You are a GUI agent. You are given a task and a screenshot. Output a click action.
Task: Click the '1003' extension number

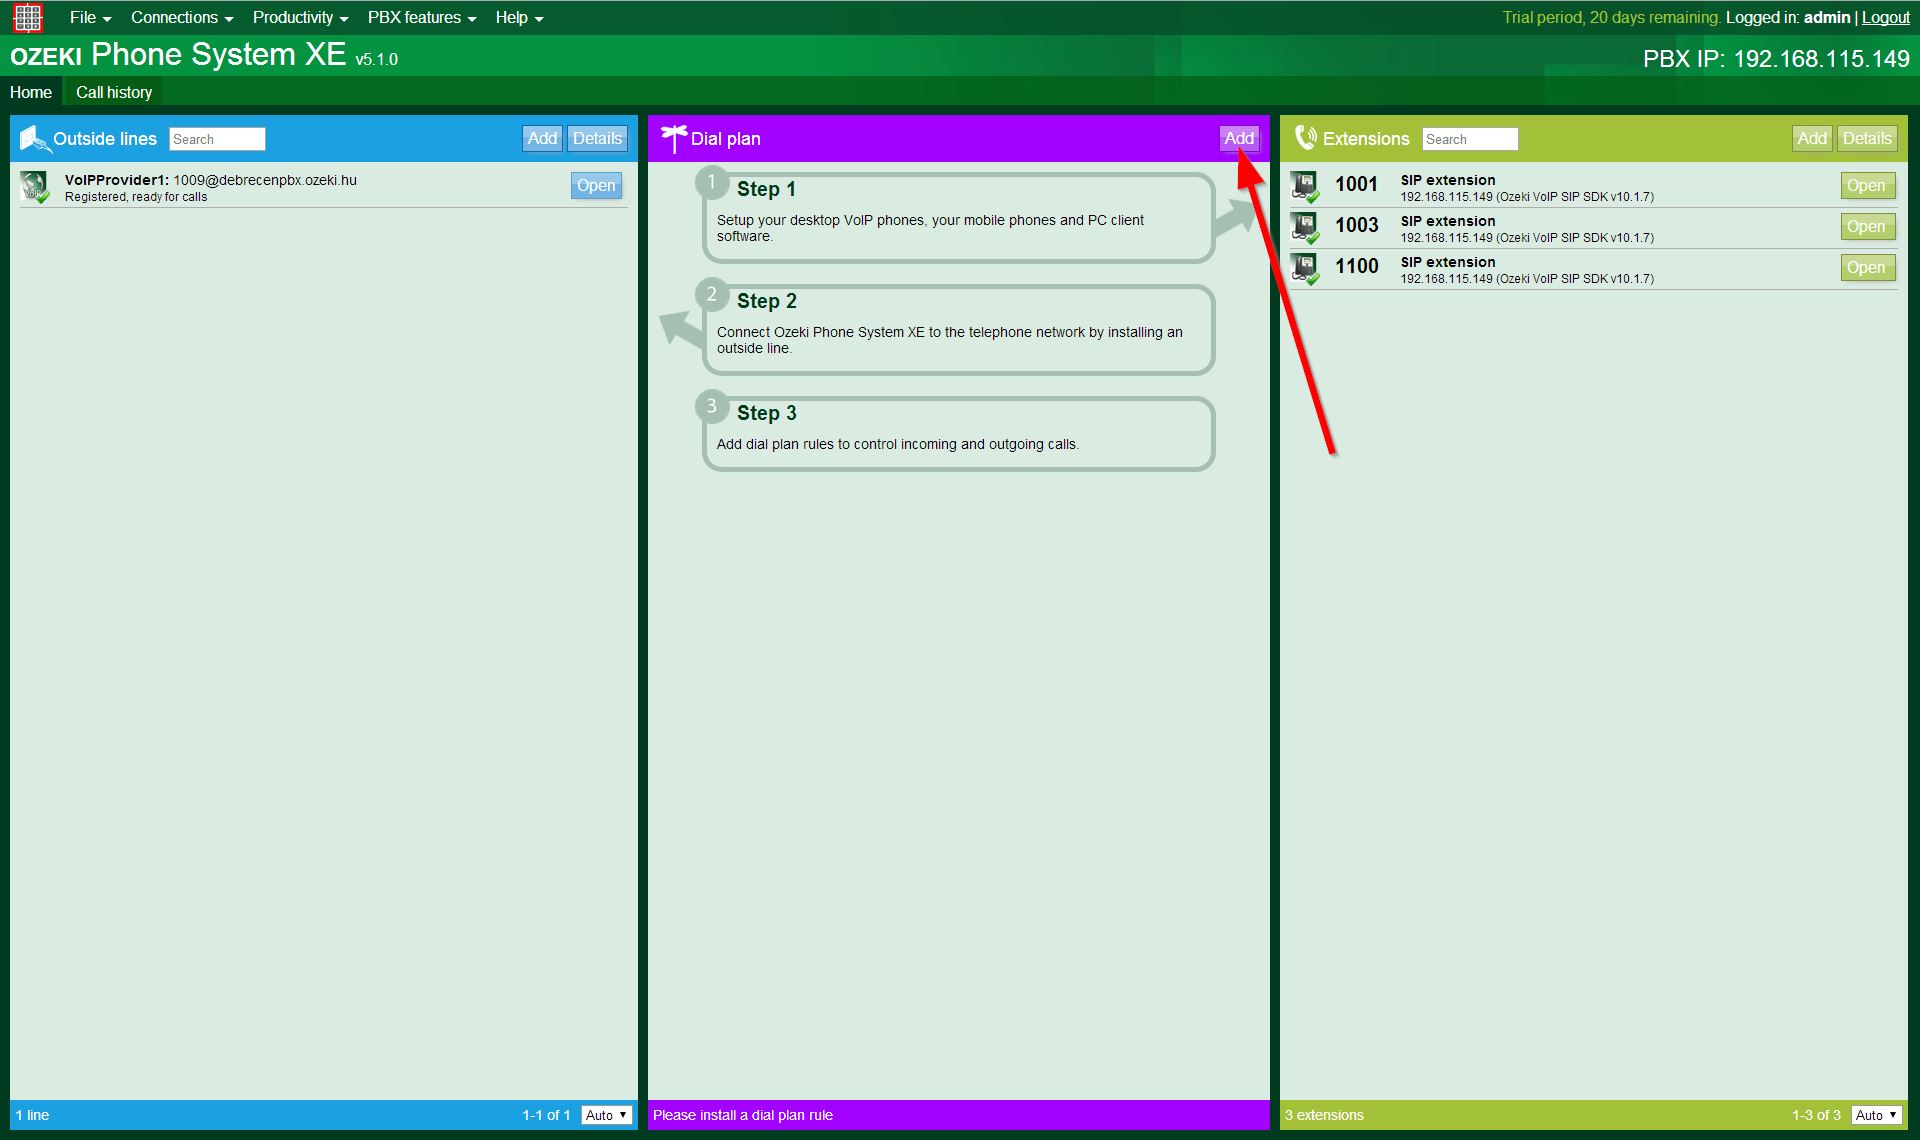tap(1356, 225)
